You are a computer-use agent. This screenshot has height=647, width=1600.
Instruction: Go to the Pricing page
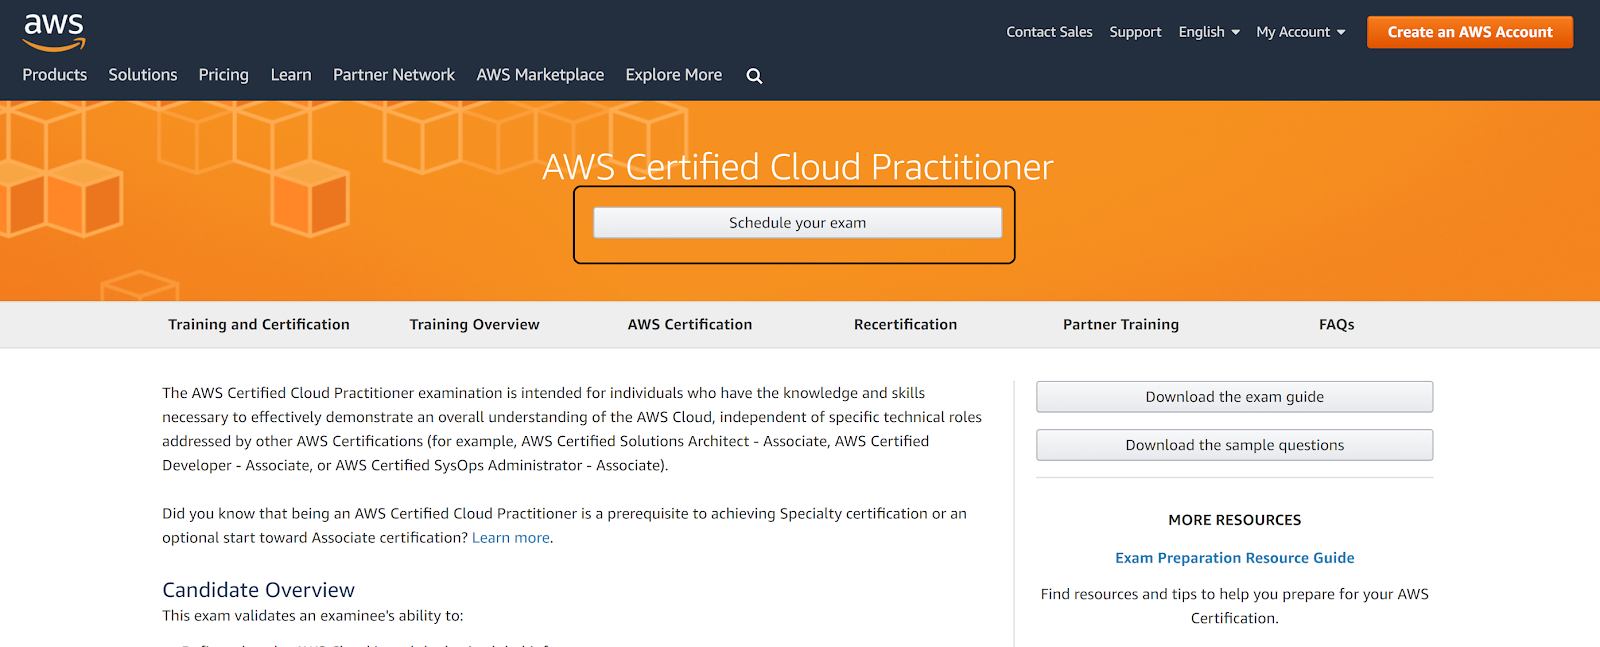223,75
